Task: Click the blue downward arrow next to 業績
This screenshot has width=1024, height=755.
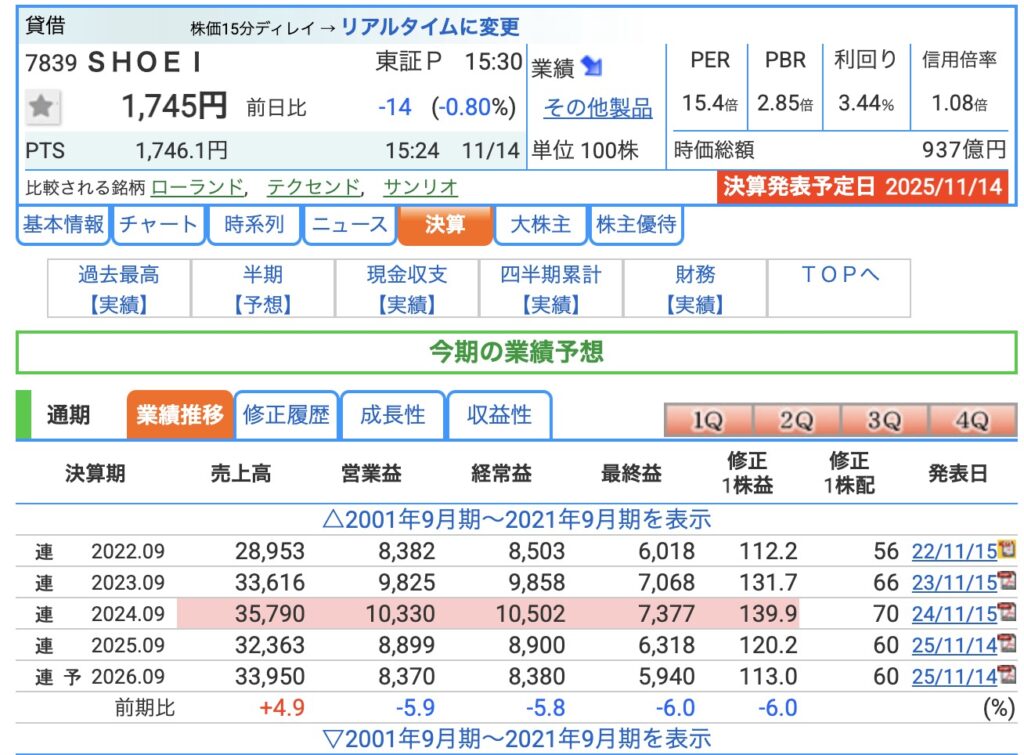Action: (x=592, y=67)
